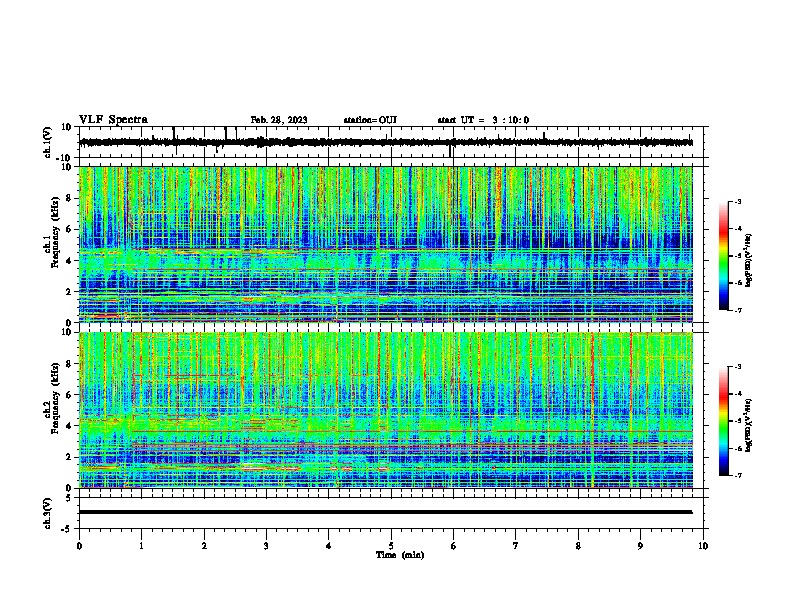Screen dimensions: 792x612
Task: Click the "5" tick on the ch.3 voltage axis
Action: [69, 498]
